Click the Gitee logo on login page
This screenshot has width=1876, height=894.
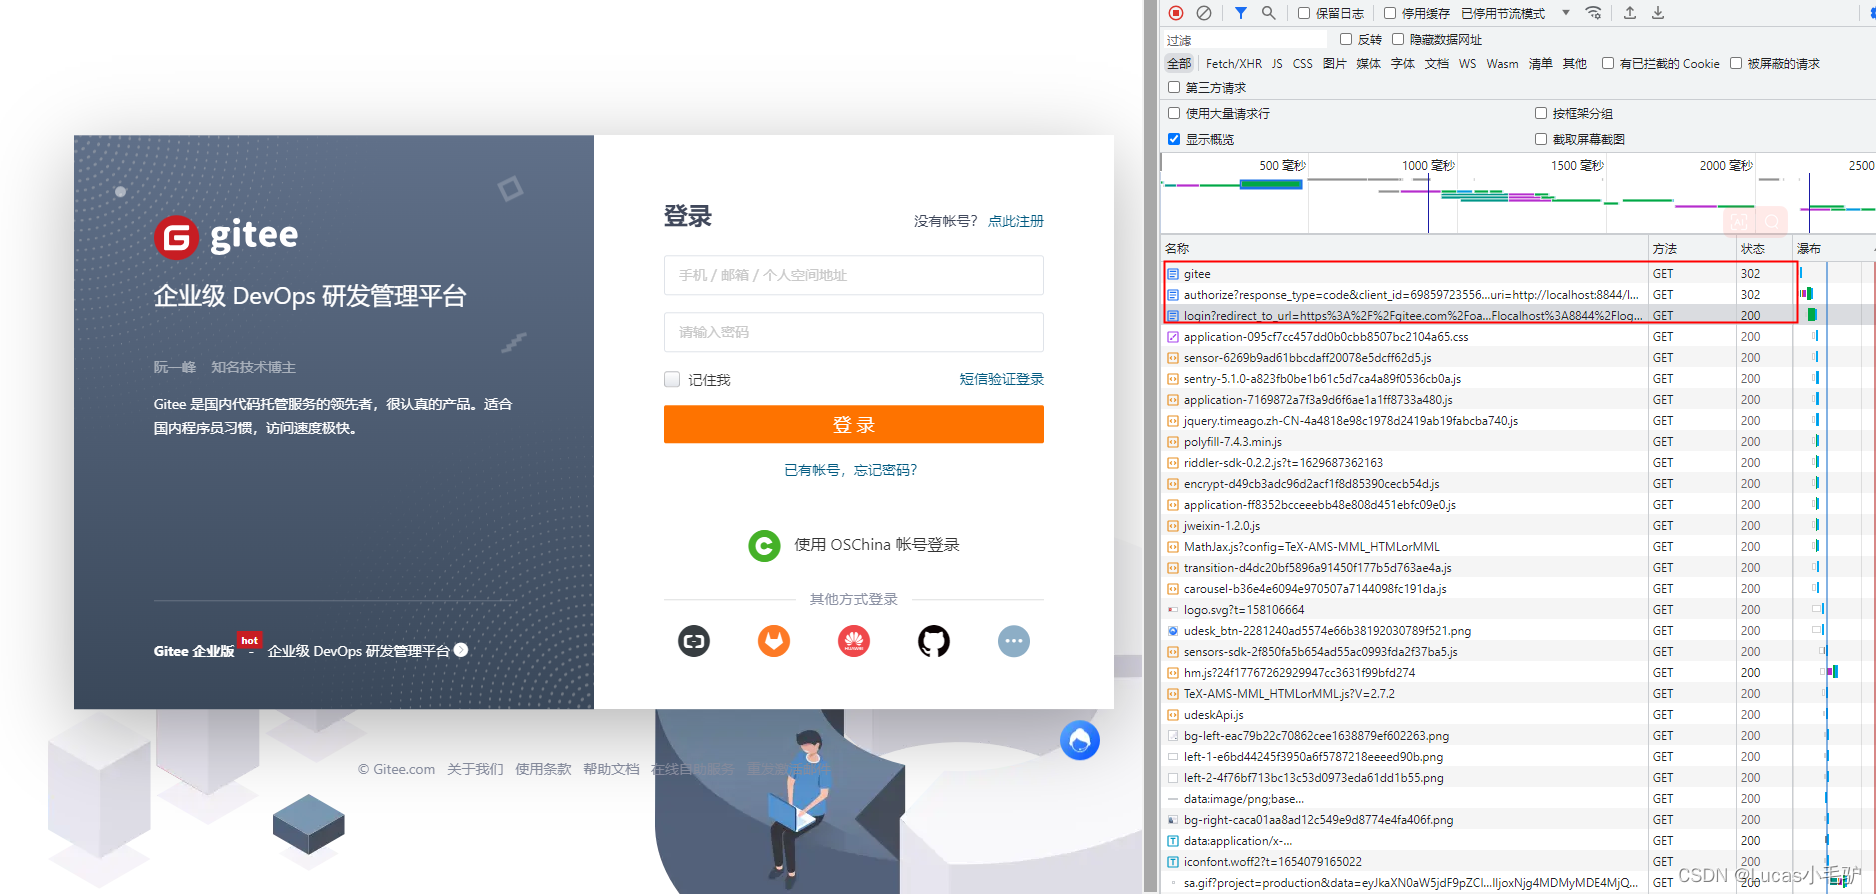(x=226, y=236)
